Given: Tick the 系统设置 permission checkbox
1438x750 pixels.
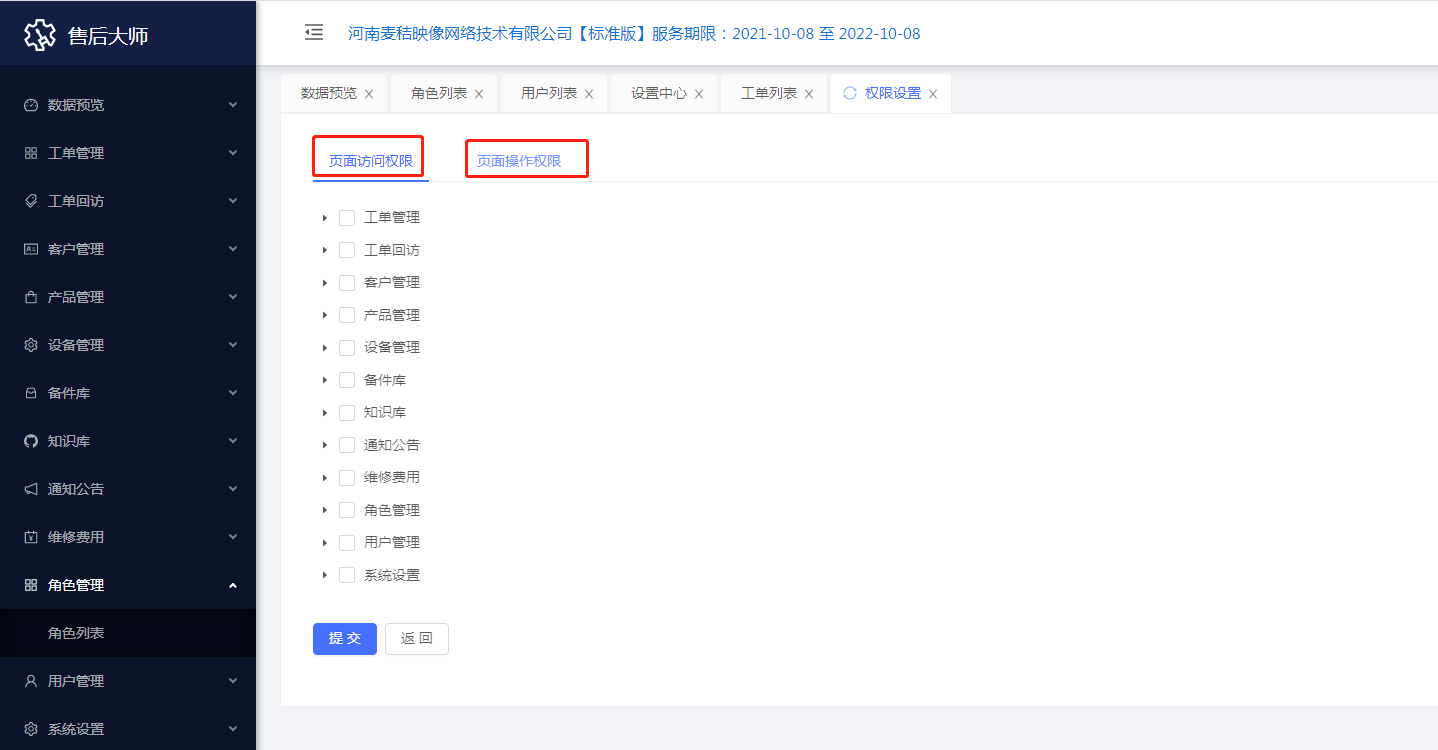Looking at the screenshot, I should (x=347, y=575).
